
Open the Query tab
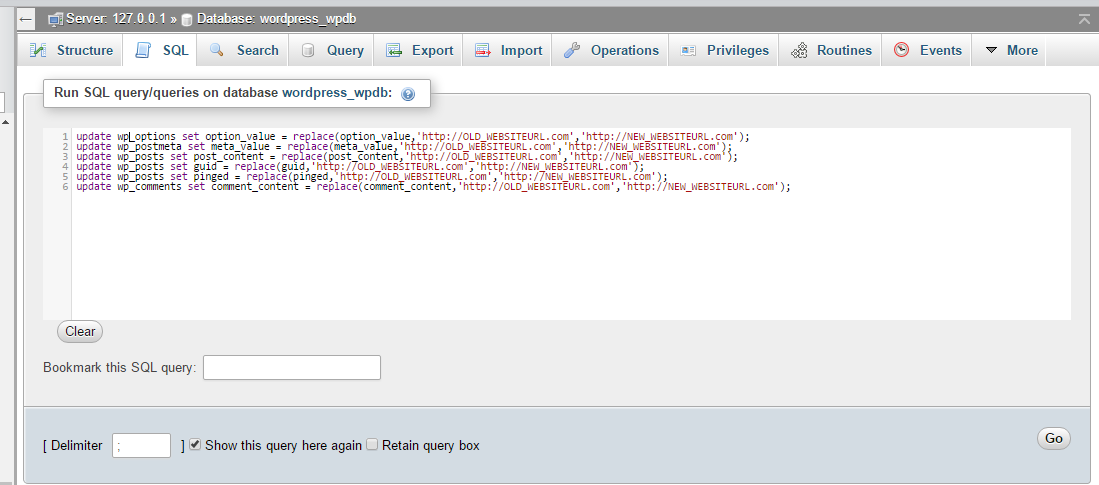tap(331, 50)
